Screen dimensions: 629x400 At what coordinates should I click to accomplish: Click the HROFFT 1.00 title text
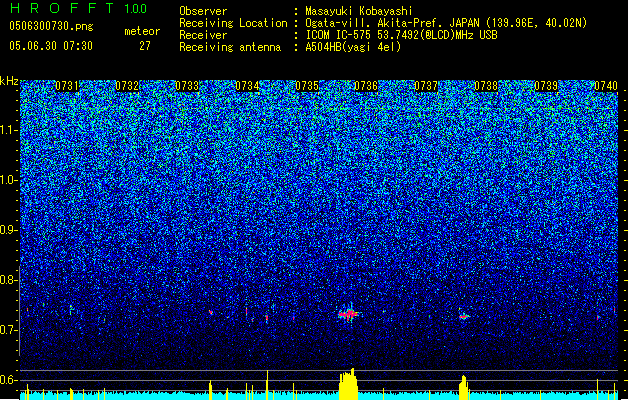pos(79,8)
